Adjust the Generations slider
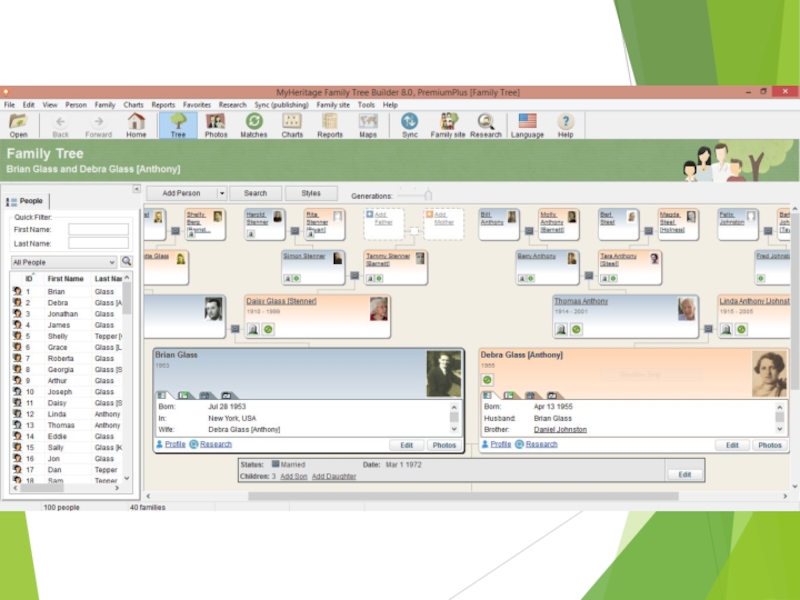 (428, 195)
